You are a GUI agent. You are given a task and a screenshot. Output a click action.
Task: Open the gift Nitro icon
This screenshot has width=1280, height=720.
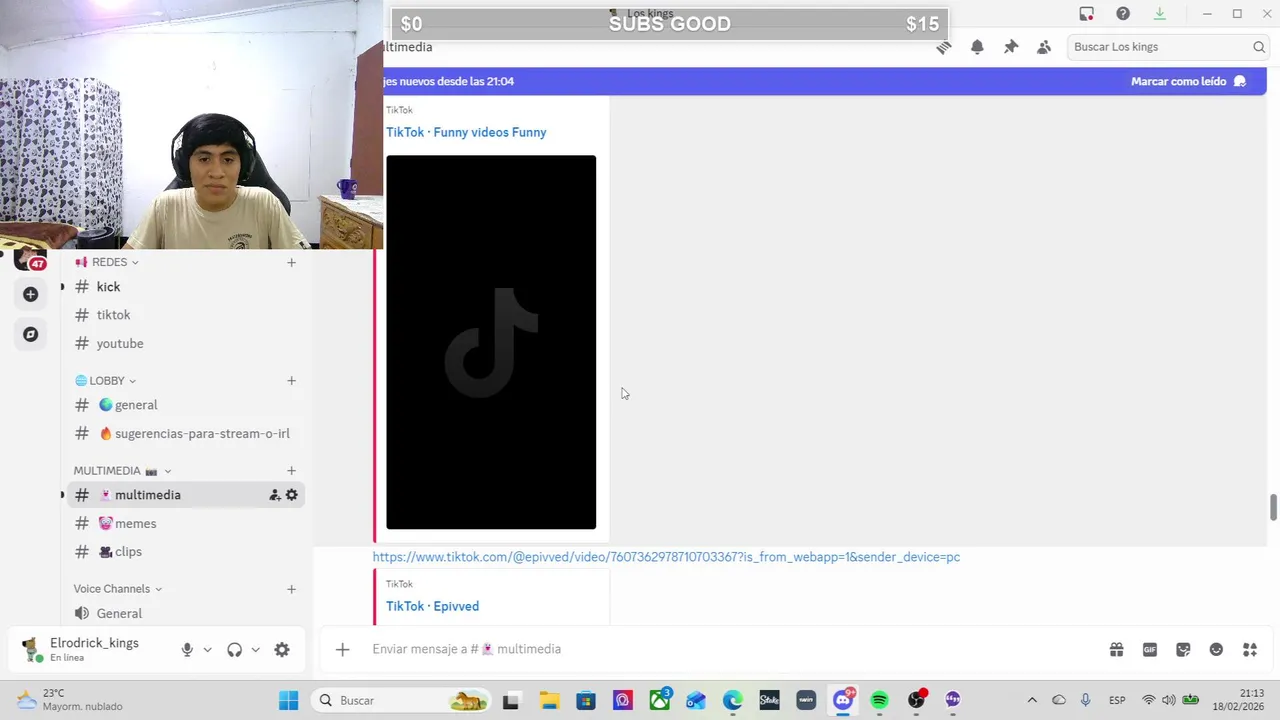(1116, 650)
